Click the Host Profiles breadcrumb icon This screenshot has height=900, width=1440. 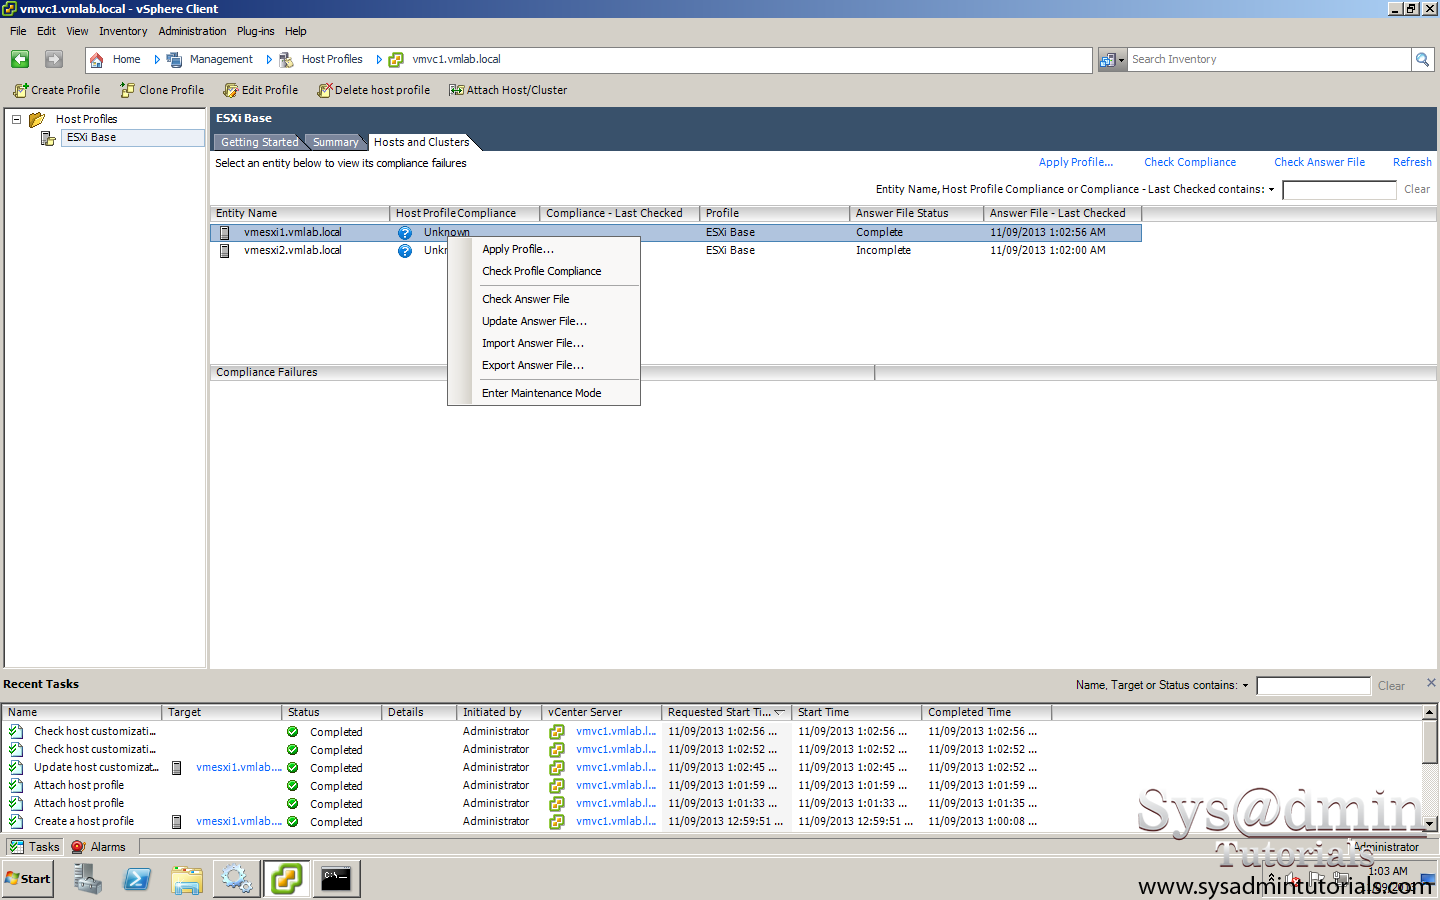coord(286,60)
